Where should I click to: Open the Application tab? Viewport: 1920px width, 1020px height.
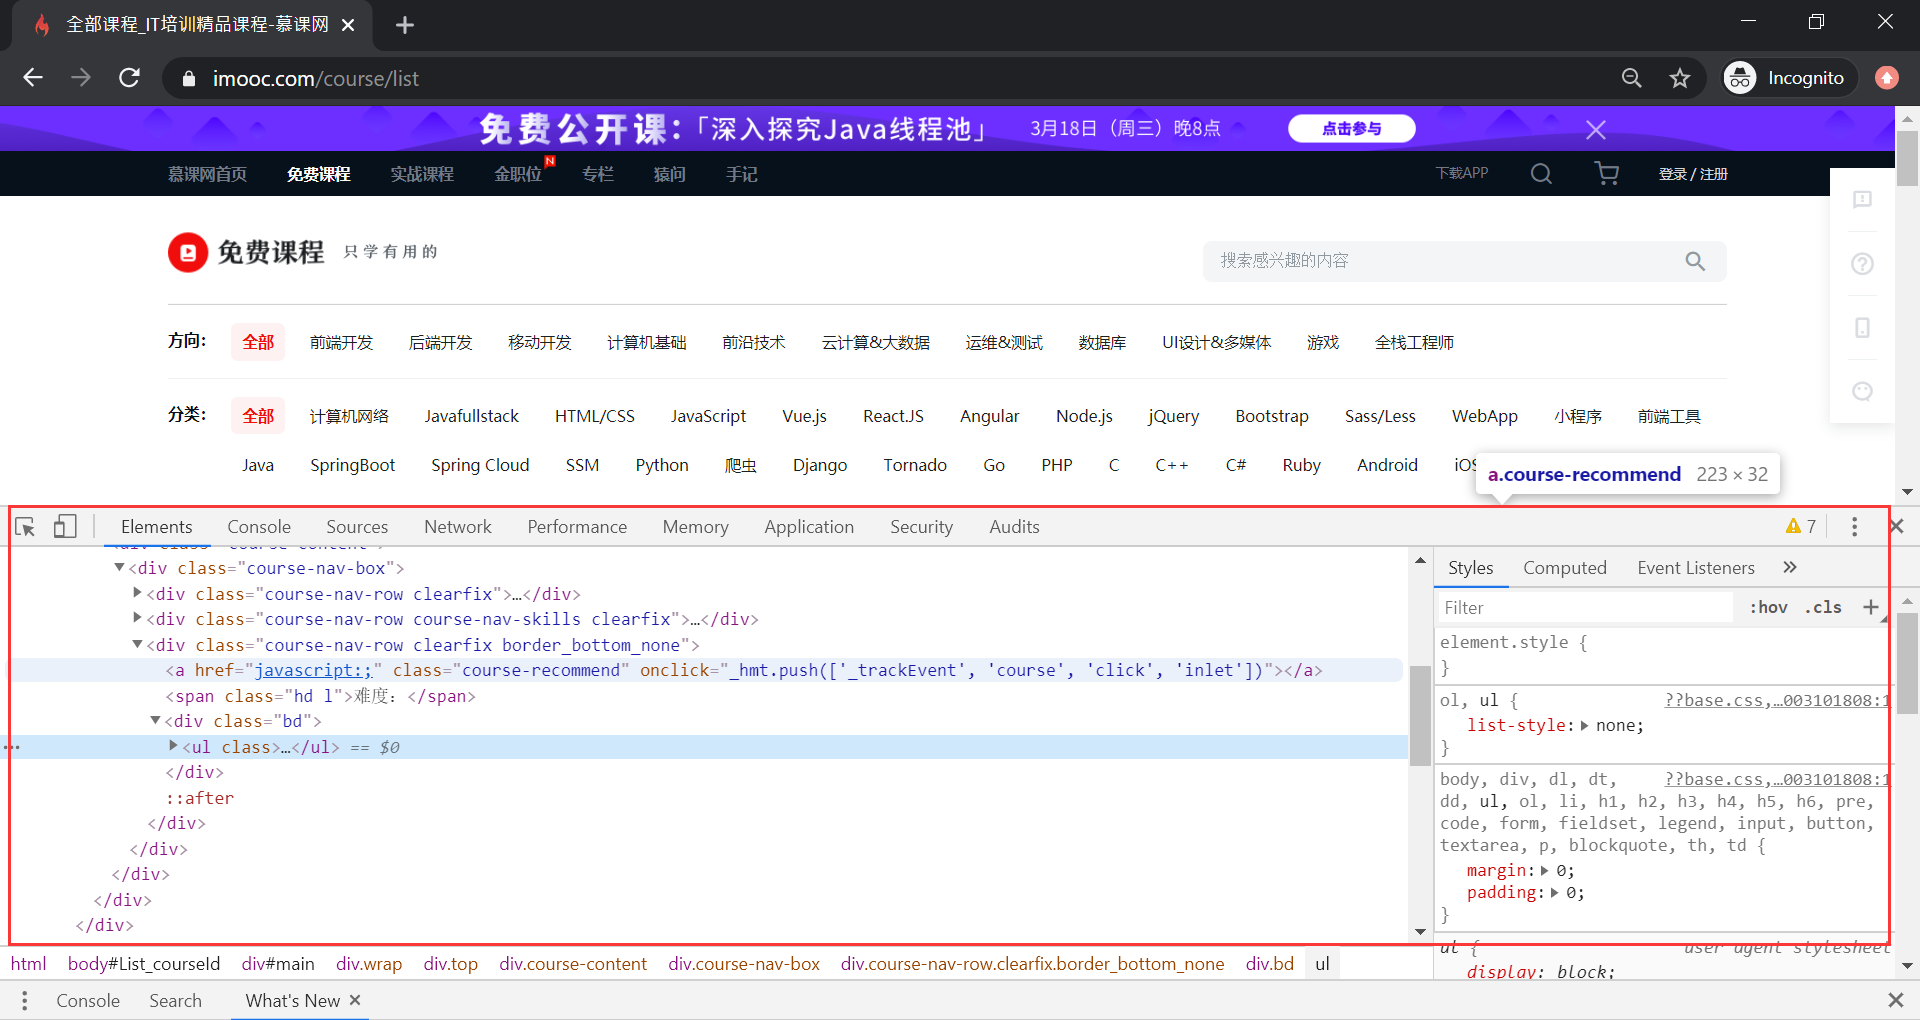click(809, 527)
